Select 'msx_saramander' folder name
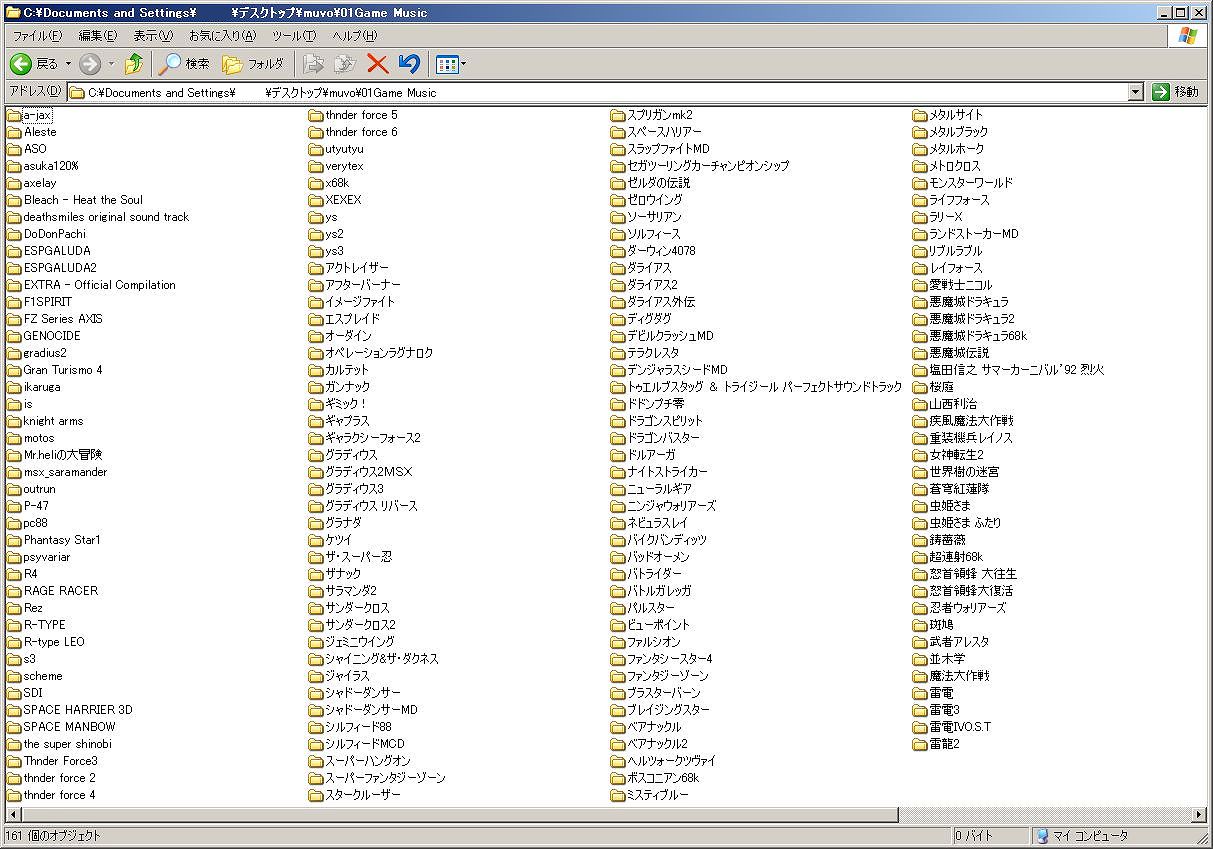The height and width of the screenshot is (849, 1213). coord(65,472)
